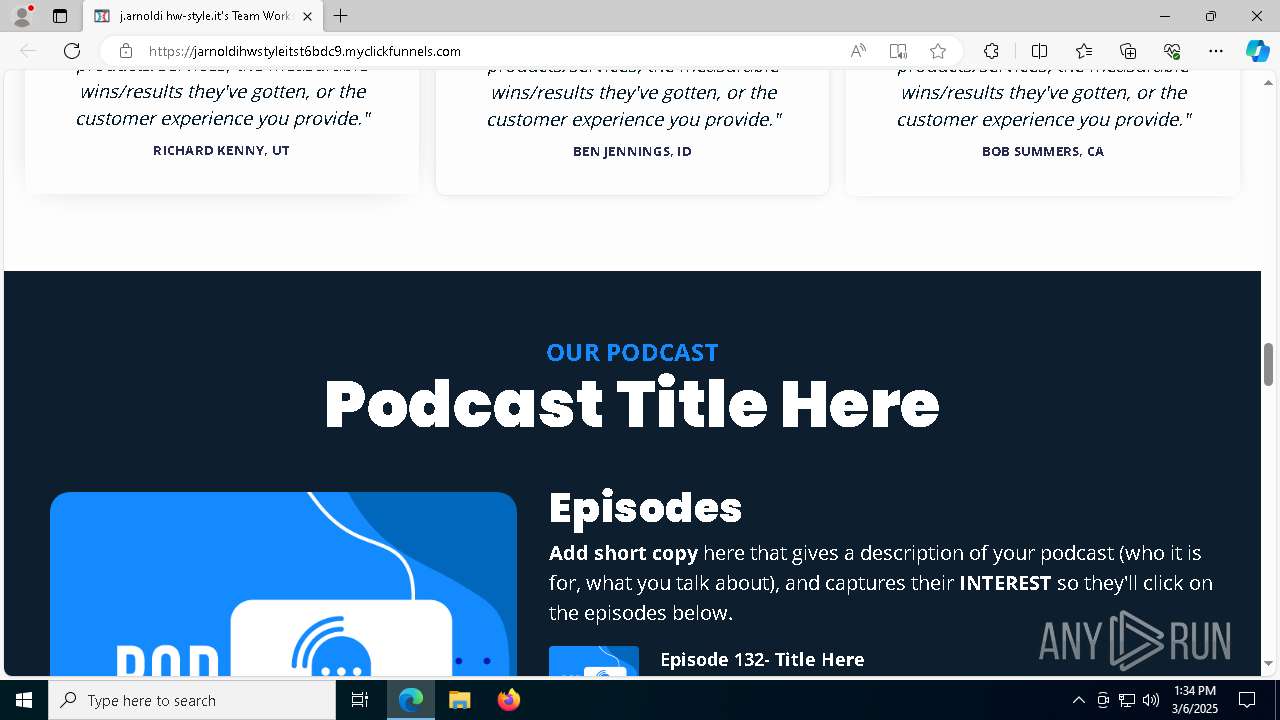Click BEN JENNINGS, ID testimonial name
This screenshot has width=1280, height=720.
click(632, 151)
